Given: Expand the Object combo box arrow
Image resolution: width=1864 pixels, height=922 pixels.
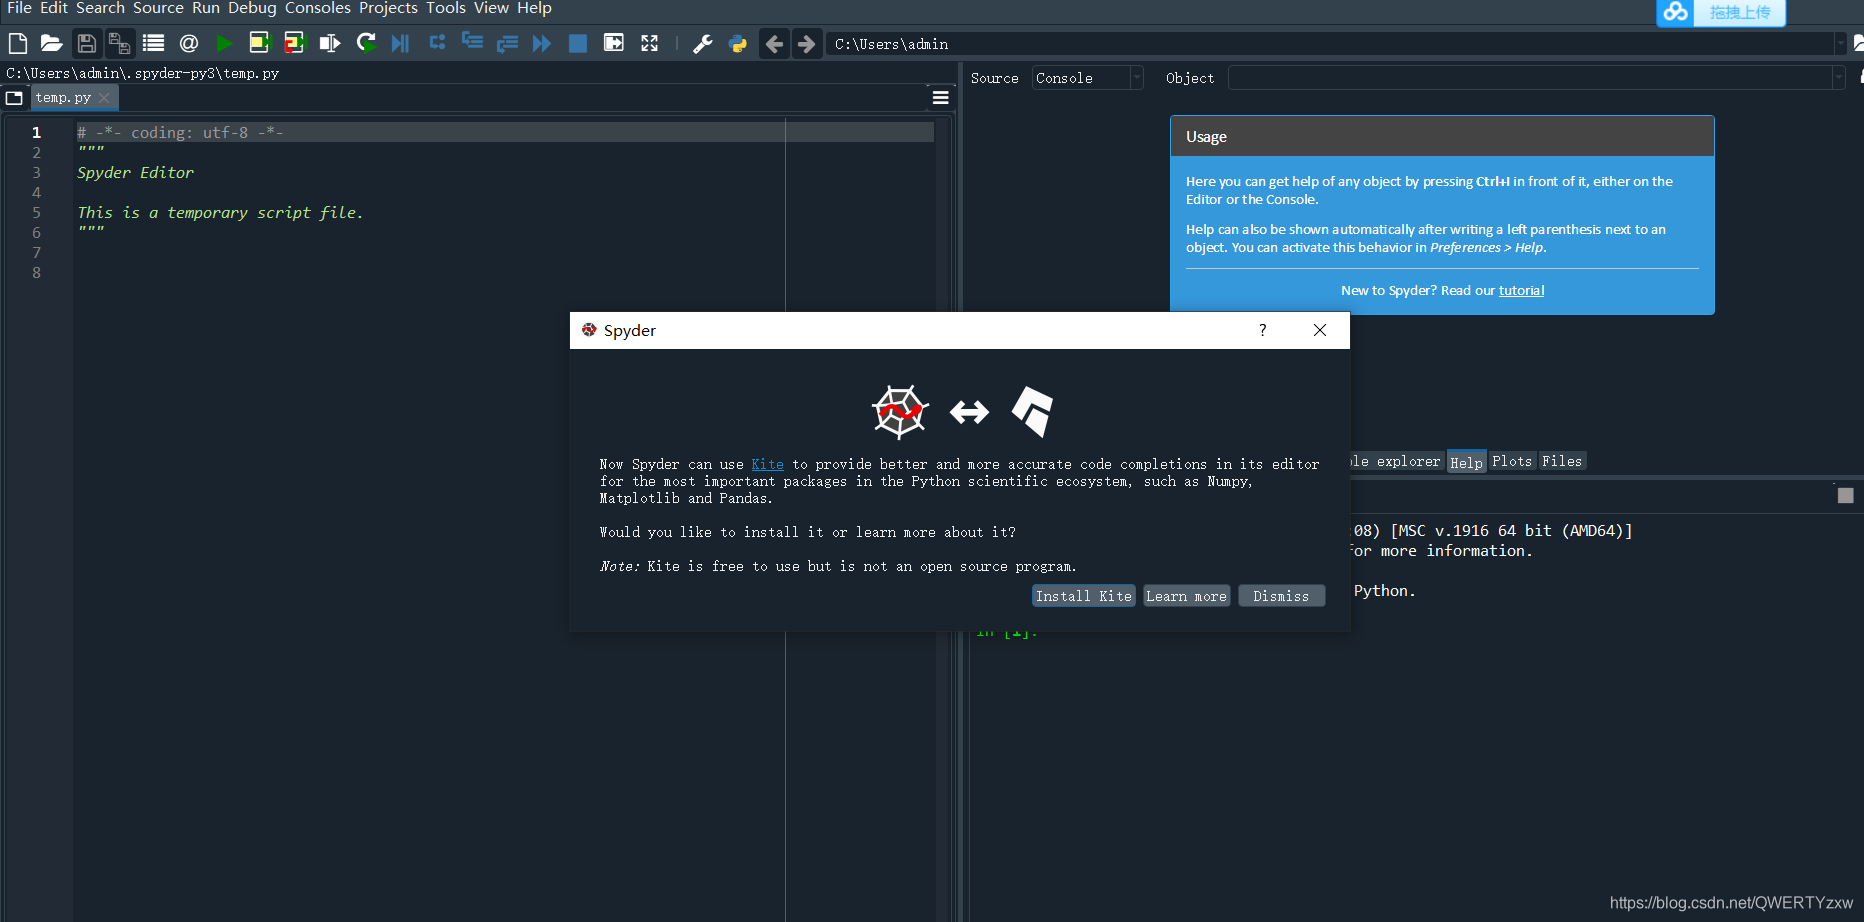Looking at the screenshot, I should coord(1838,78).
